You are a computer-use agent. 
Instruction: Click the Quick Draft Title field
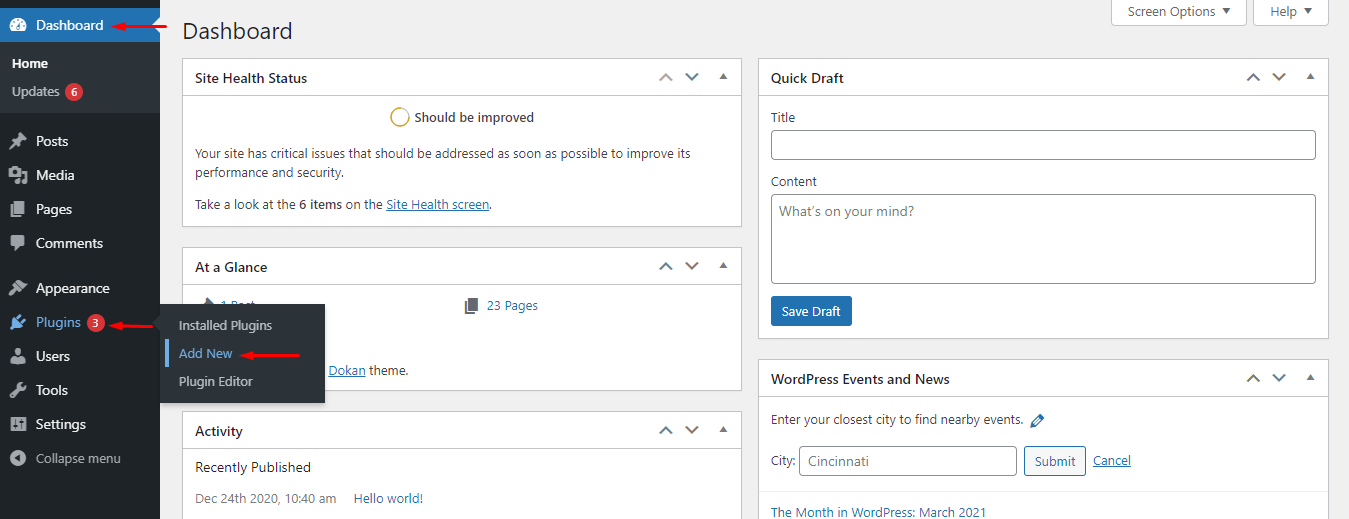[x=1042, y=145]
